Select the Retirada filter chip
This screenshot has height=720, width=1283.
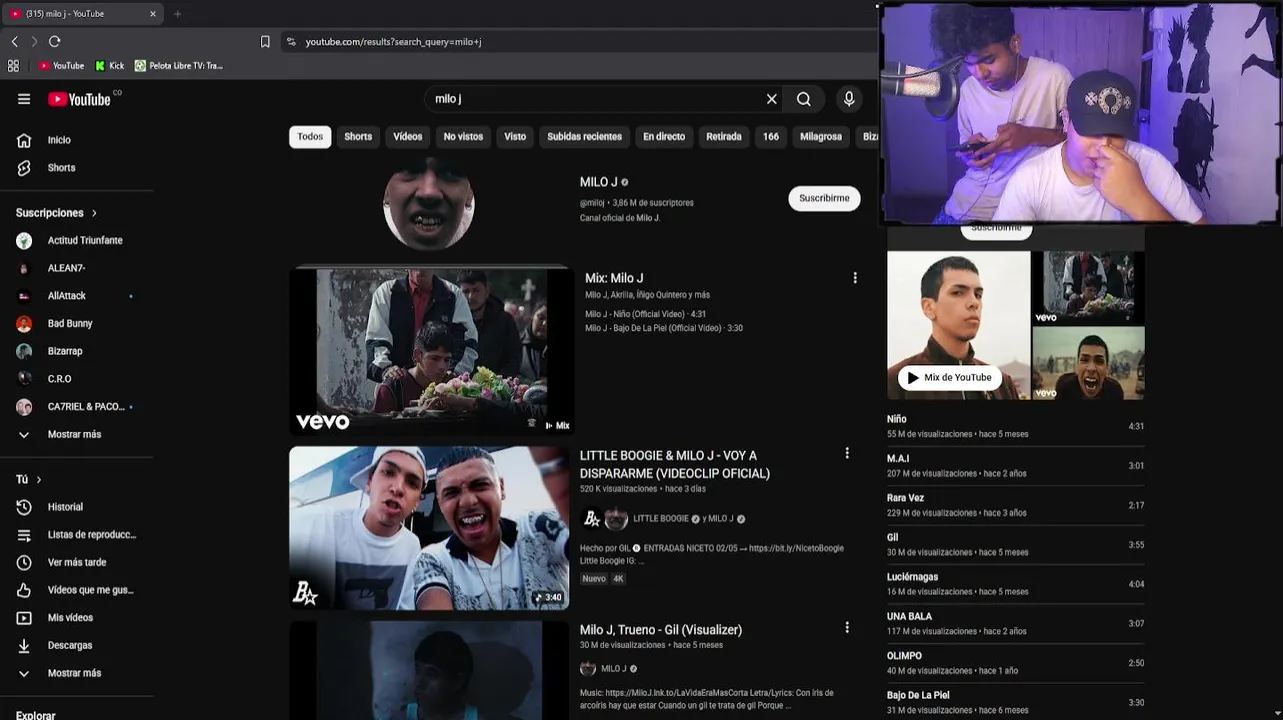[724, 137]
